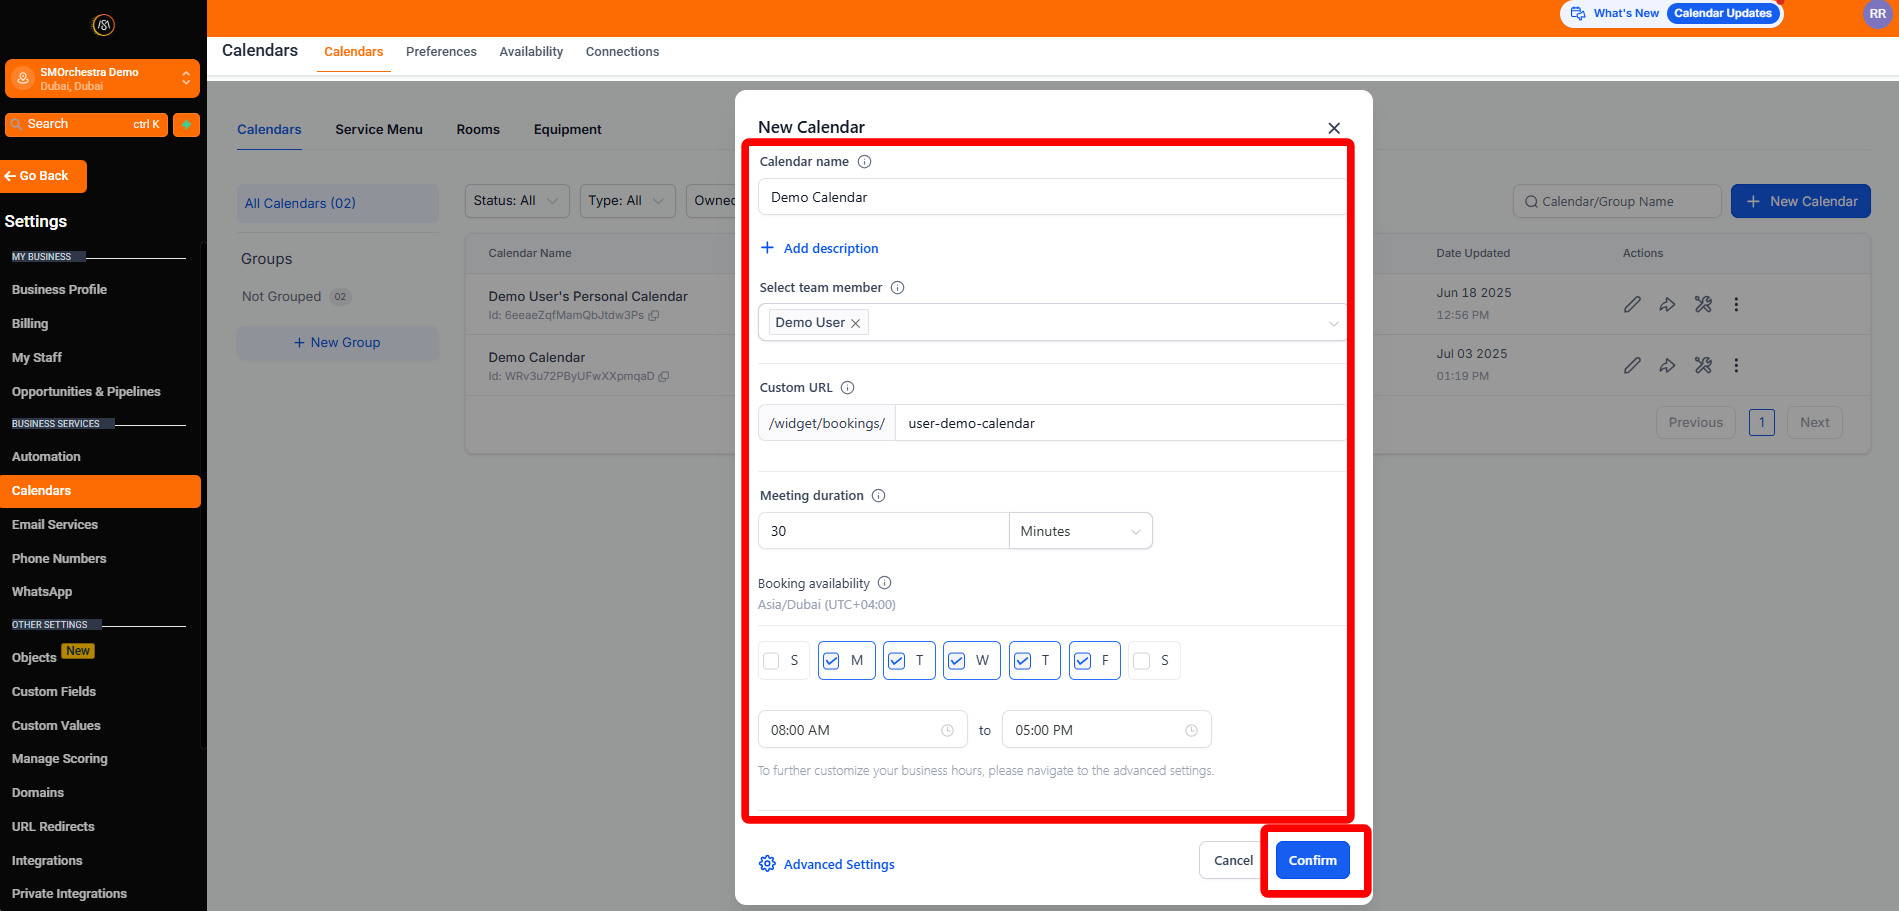The image size is (1899, 911).
Task: Copy the Demo Calendar ID using copy icon
Action: (663, 376)
